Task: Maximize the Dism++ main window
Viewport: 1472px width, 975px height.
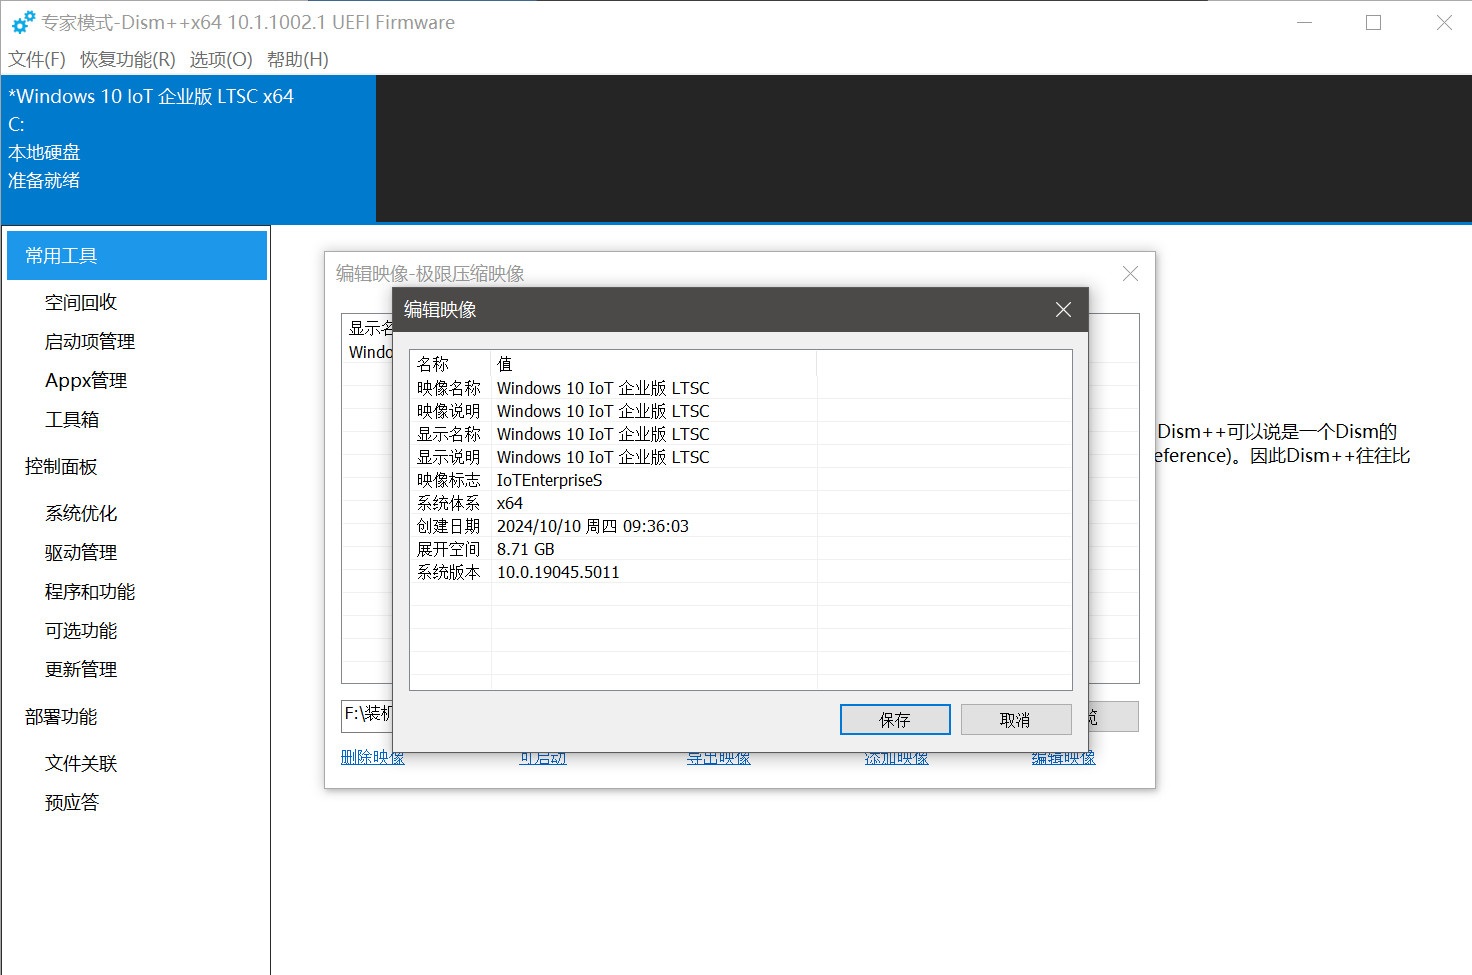Action: (x=1374, y=22)
